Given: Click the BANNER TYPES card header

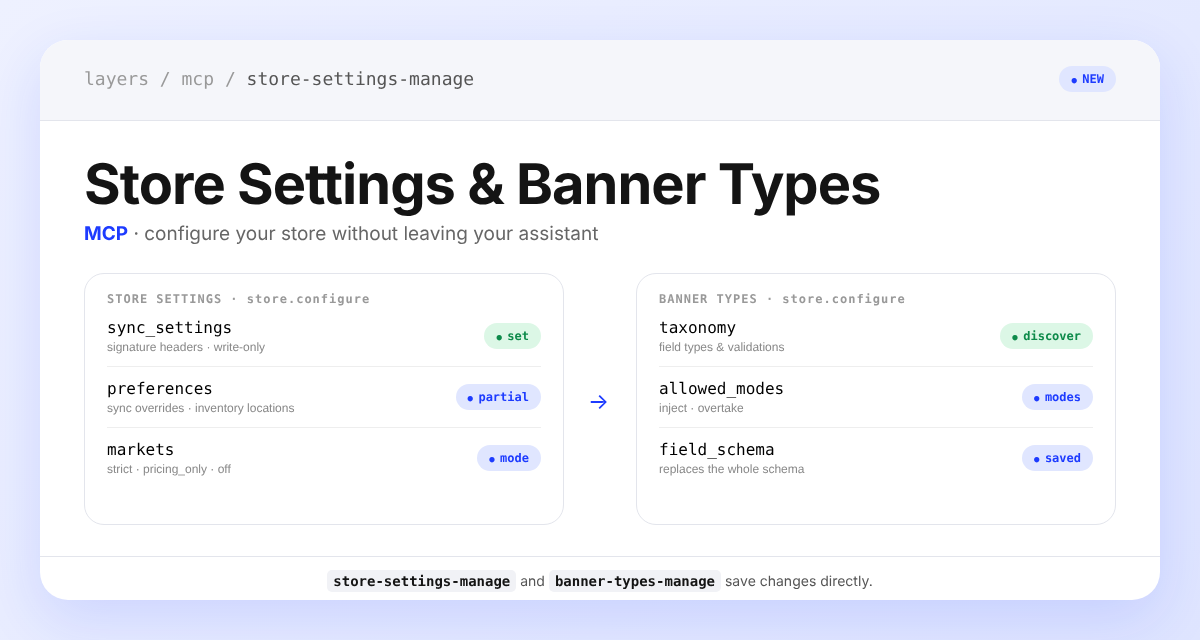Looking at the screenshot, I should pyautogui.click(x=782, y=299).
